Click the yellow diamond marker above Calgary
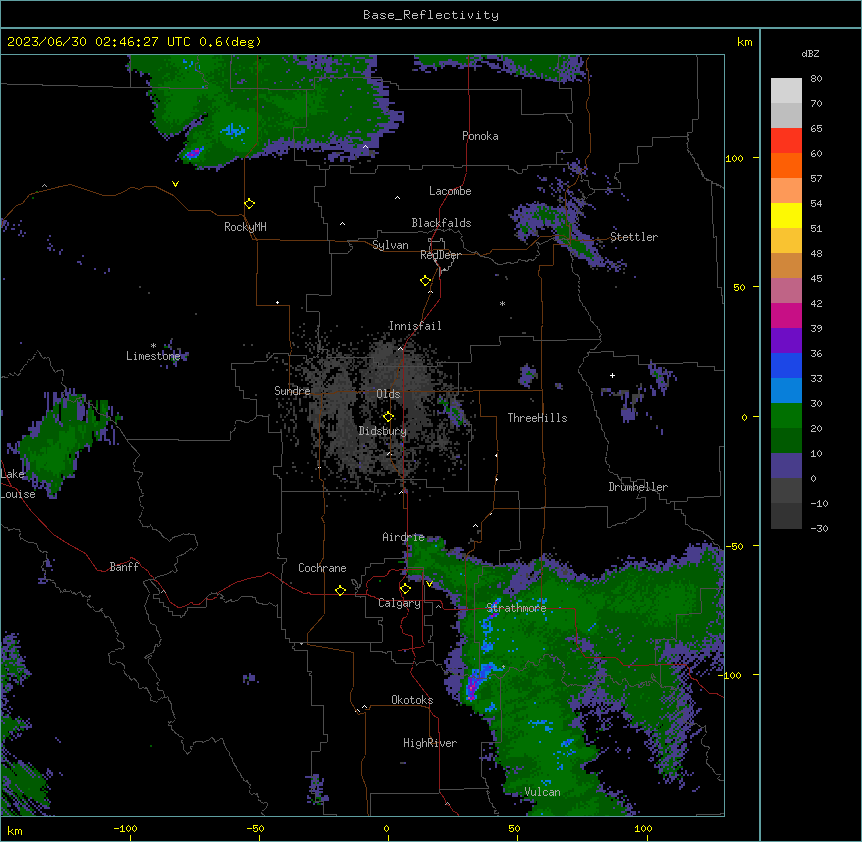This screenshot has height=842, width=862. click(x=405, y=589)
